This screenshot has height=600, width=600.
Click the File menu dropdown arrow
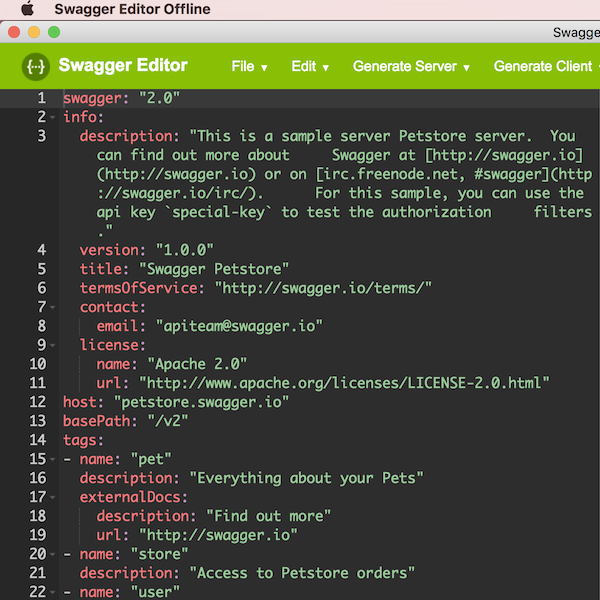[264, 68]
